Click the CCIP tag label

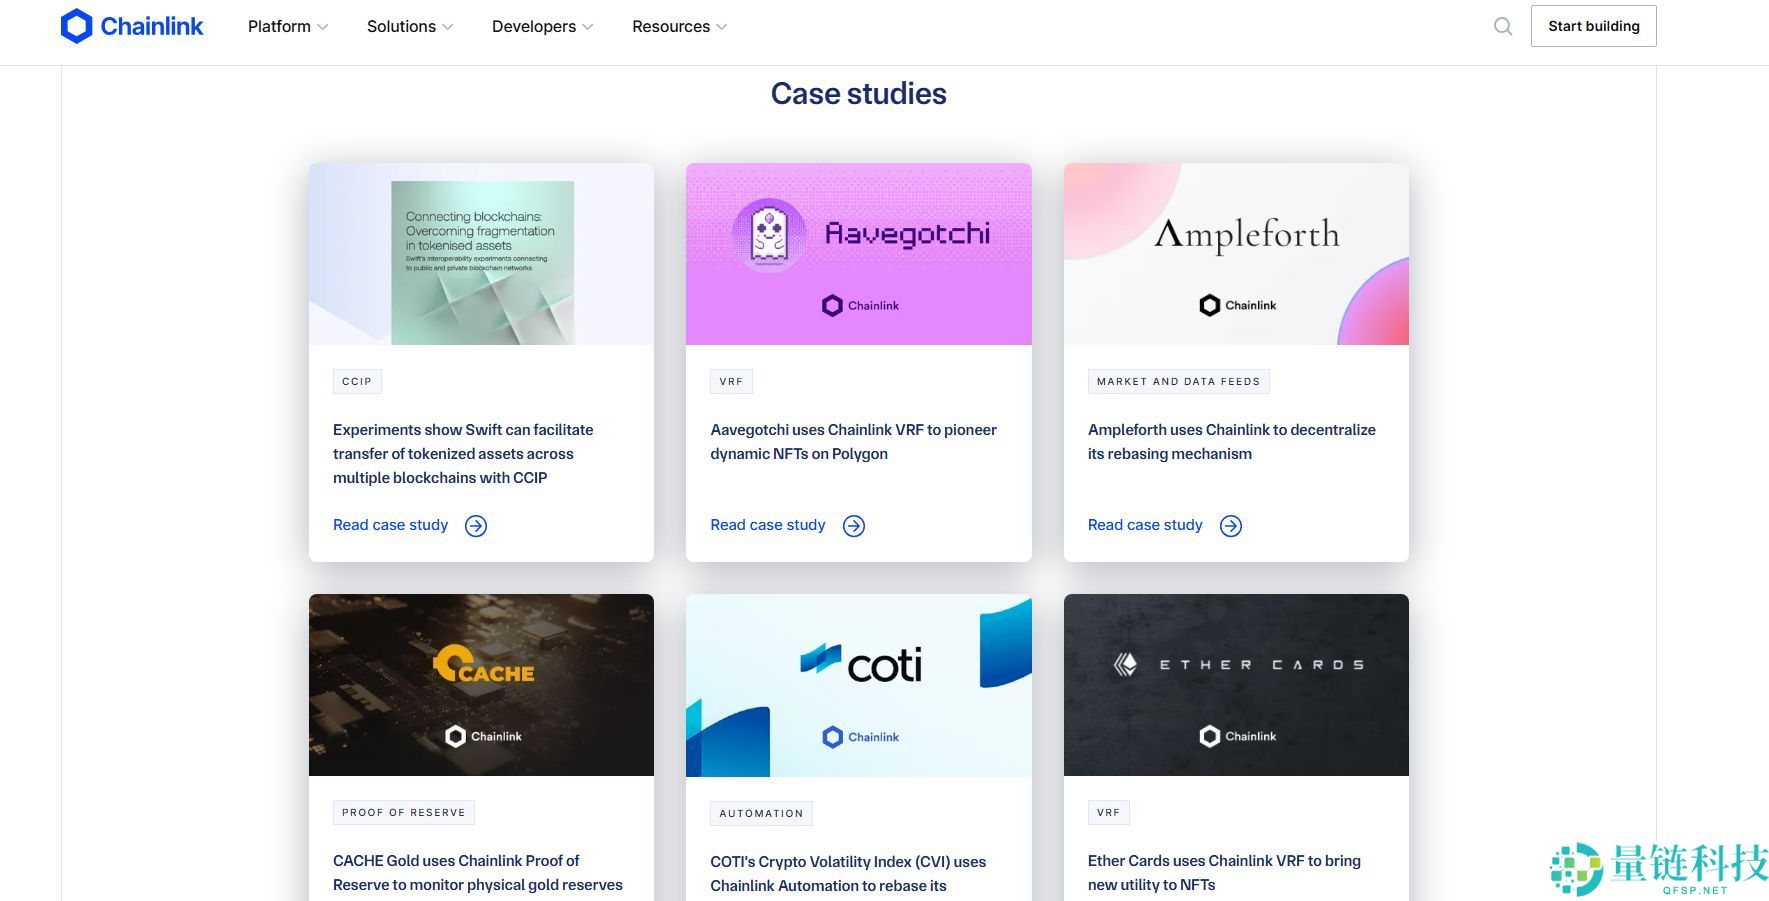pos(357,381)
